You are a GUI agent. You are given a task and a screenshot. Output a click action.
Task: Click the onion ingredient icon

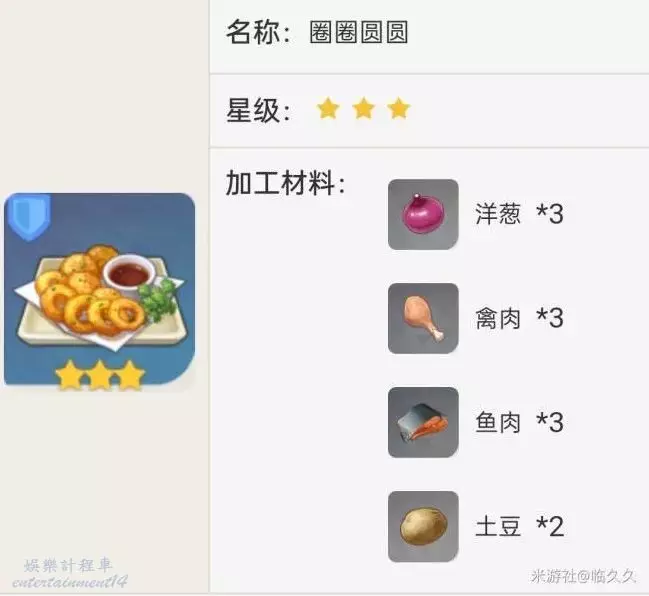click(x=423, y=214)
